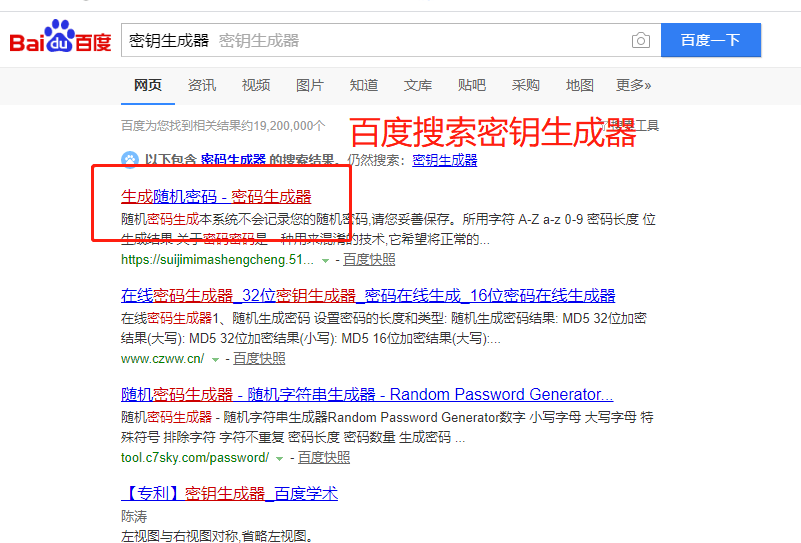Select the 贴吧 tab
801x543 pixels.
pos(472,85)
